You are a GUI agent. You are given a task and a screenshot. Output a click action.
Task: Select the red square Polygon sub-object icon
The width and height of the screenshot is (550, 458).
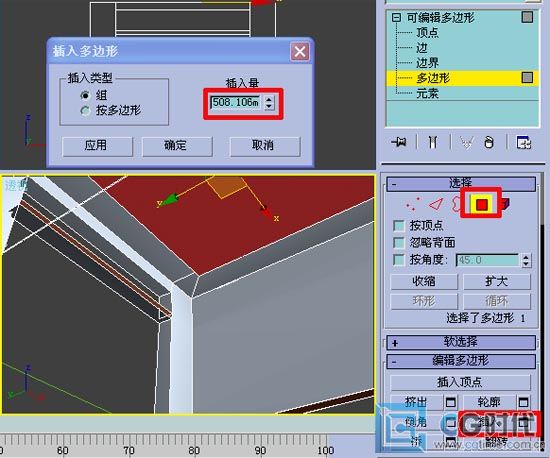[482, 204]
